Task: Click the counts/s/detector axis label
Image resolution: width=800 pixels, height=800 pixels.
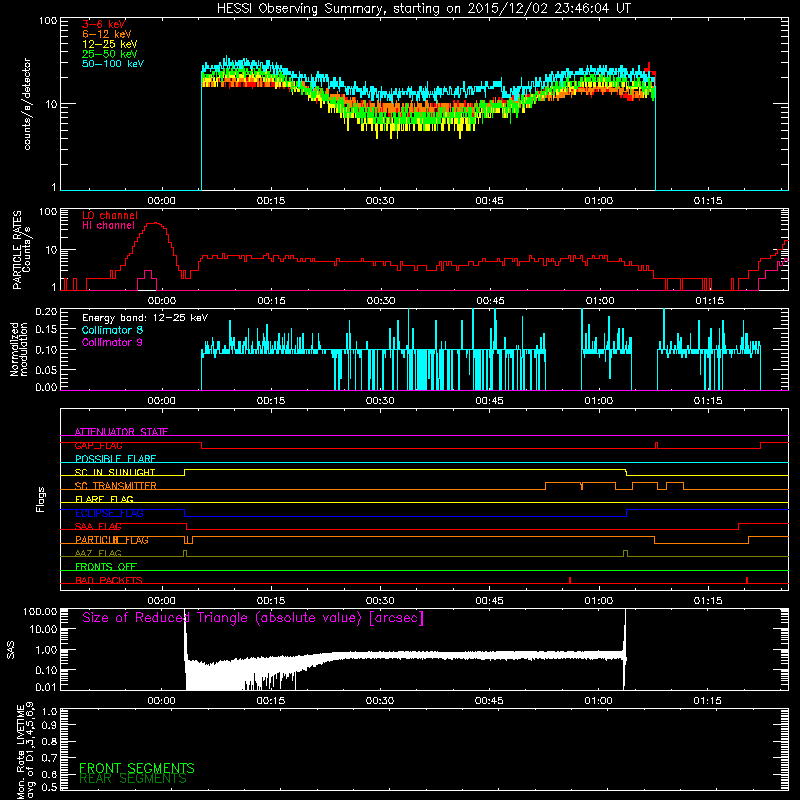Action: (27, 104)
